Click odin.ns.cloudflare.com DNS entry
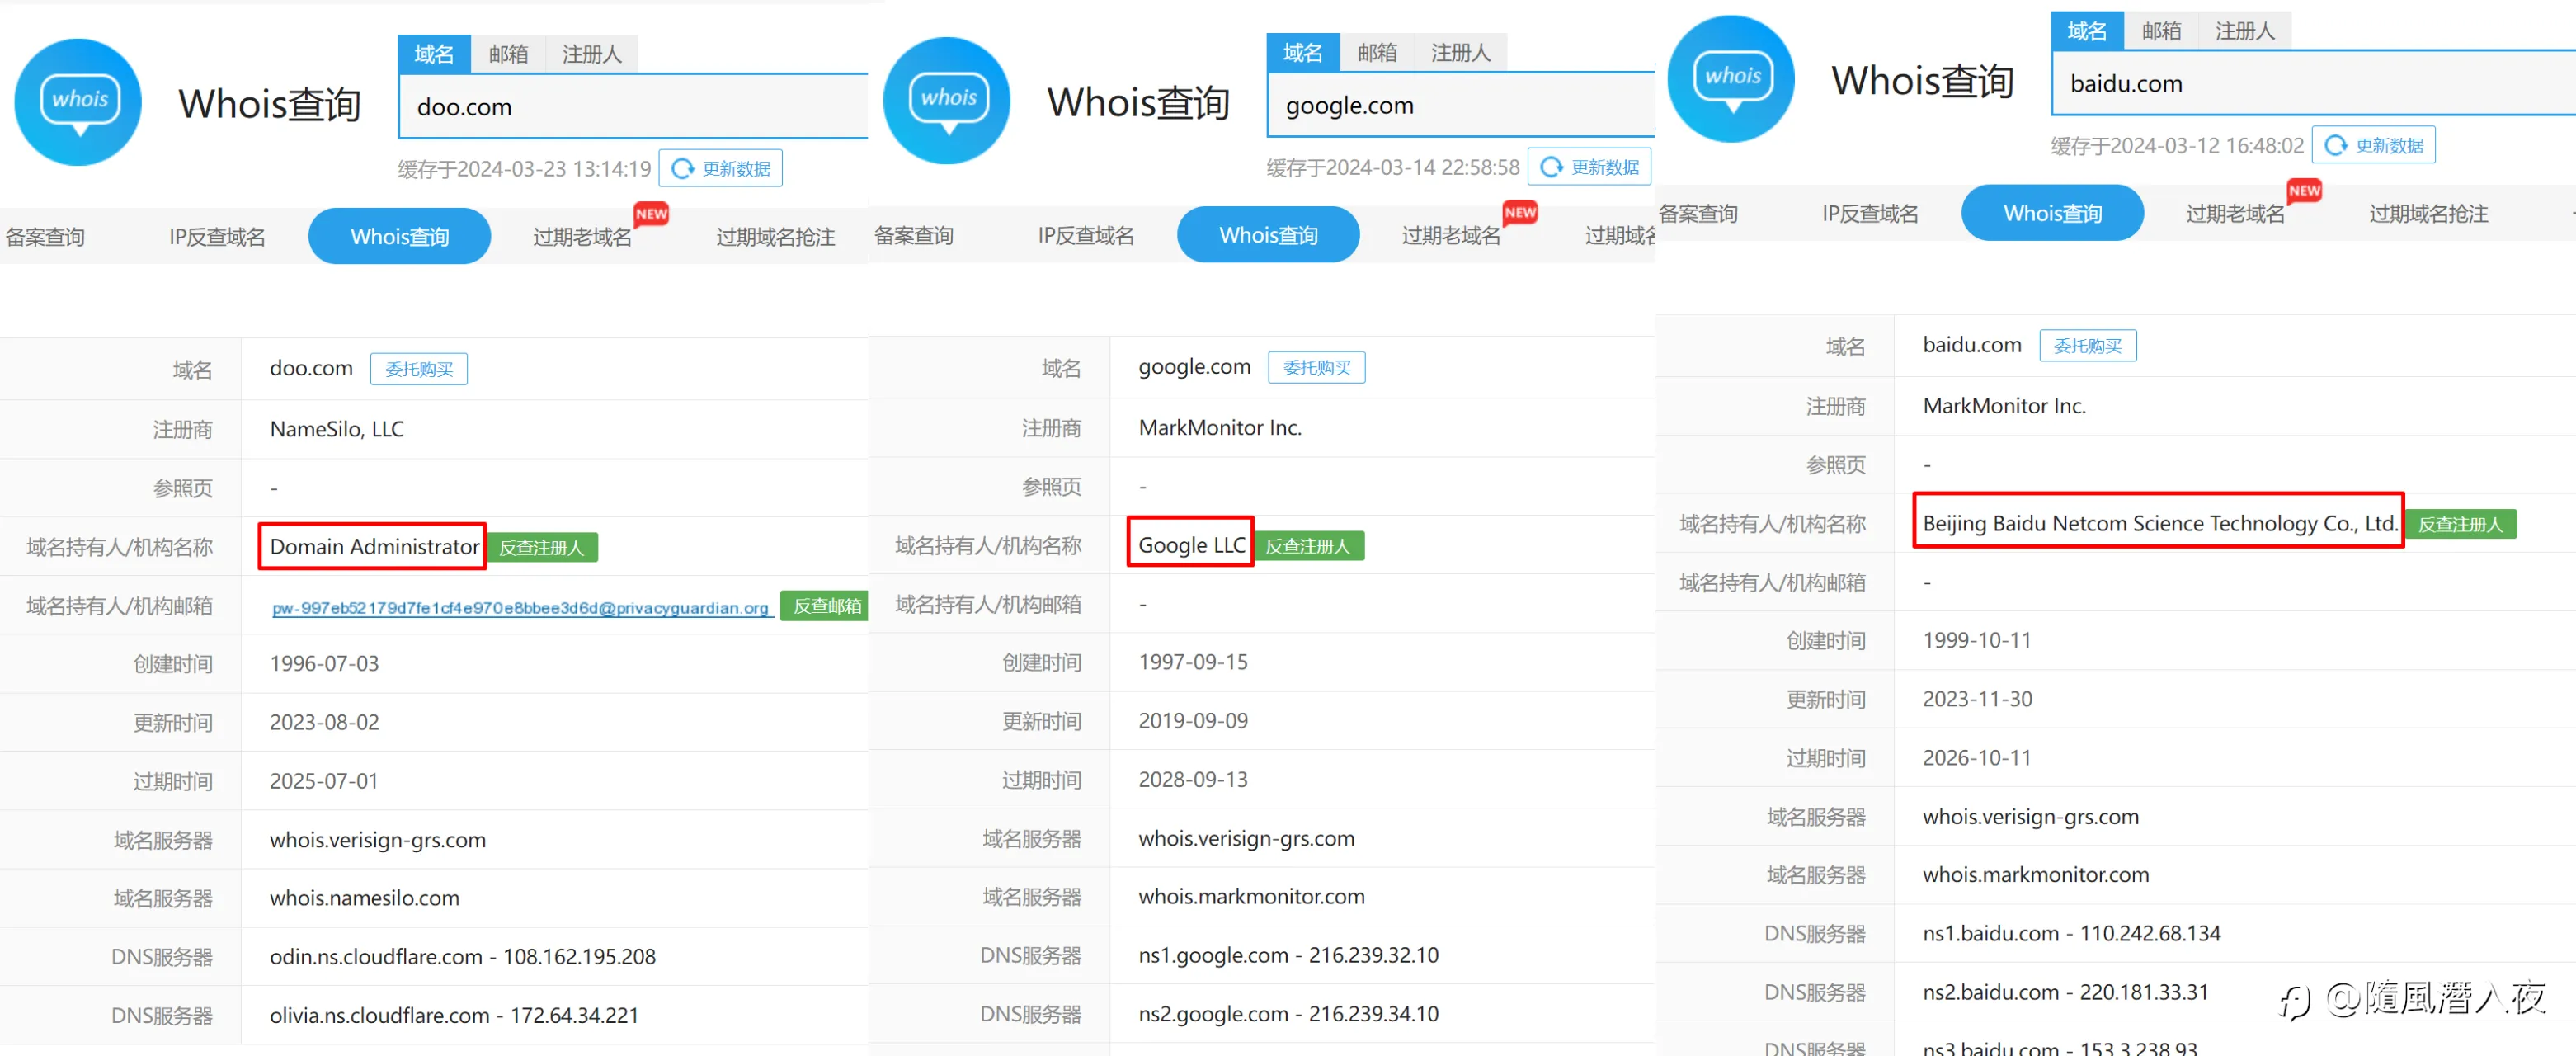Screen dimensions: 2576x1056 click(x=462, y=957)
